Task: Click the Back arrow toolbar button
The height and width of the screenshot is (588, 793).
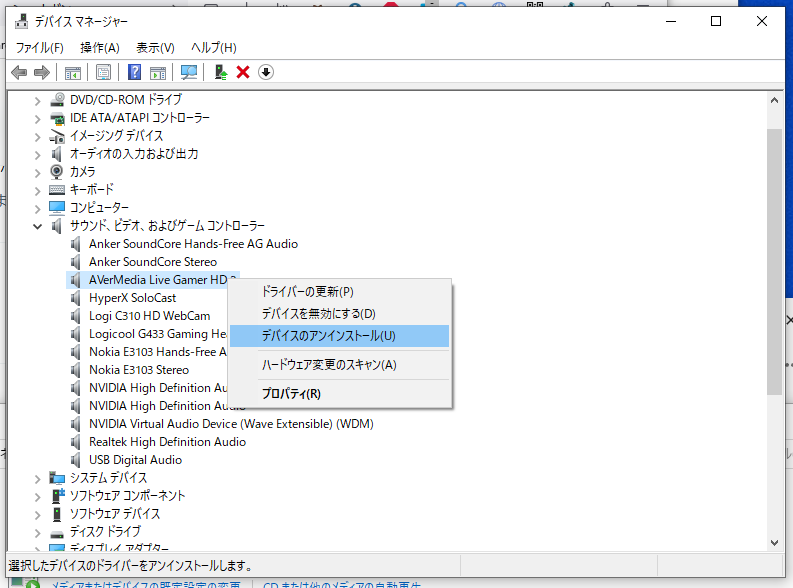Action: coord(19,72)
